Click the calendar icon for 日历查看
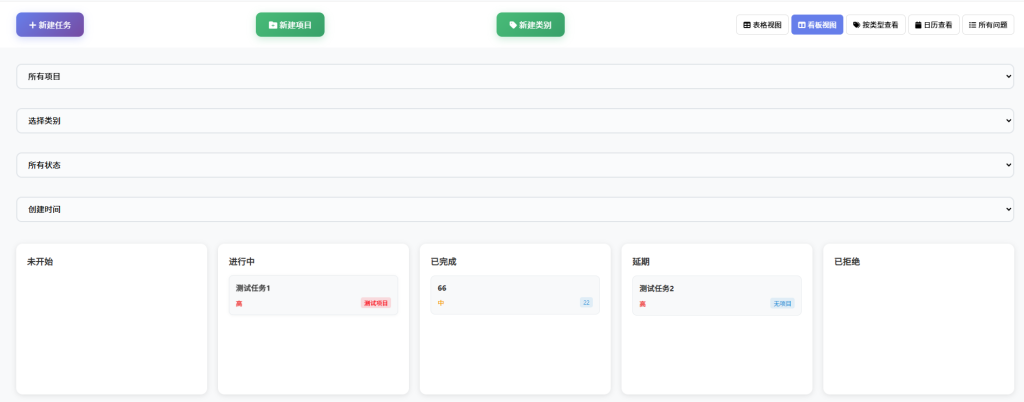The height and width of the screenshot is (402, 1024). 919,25
